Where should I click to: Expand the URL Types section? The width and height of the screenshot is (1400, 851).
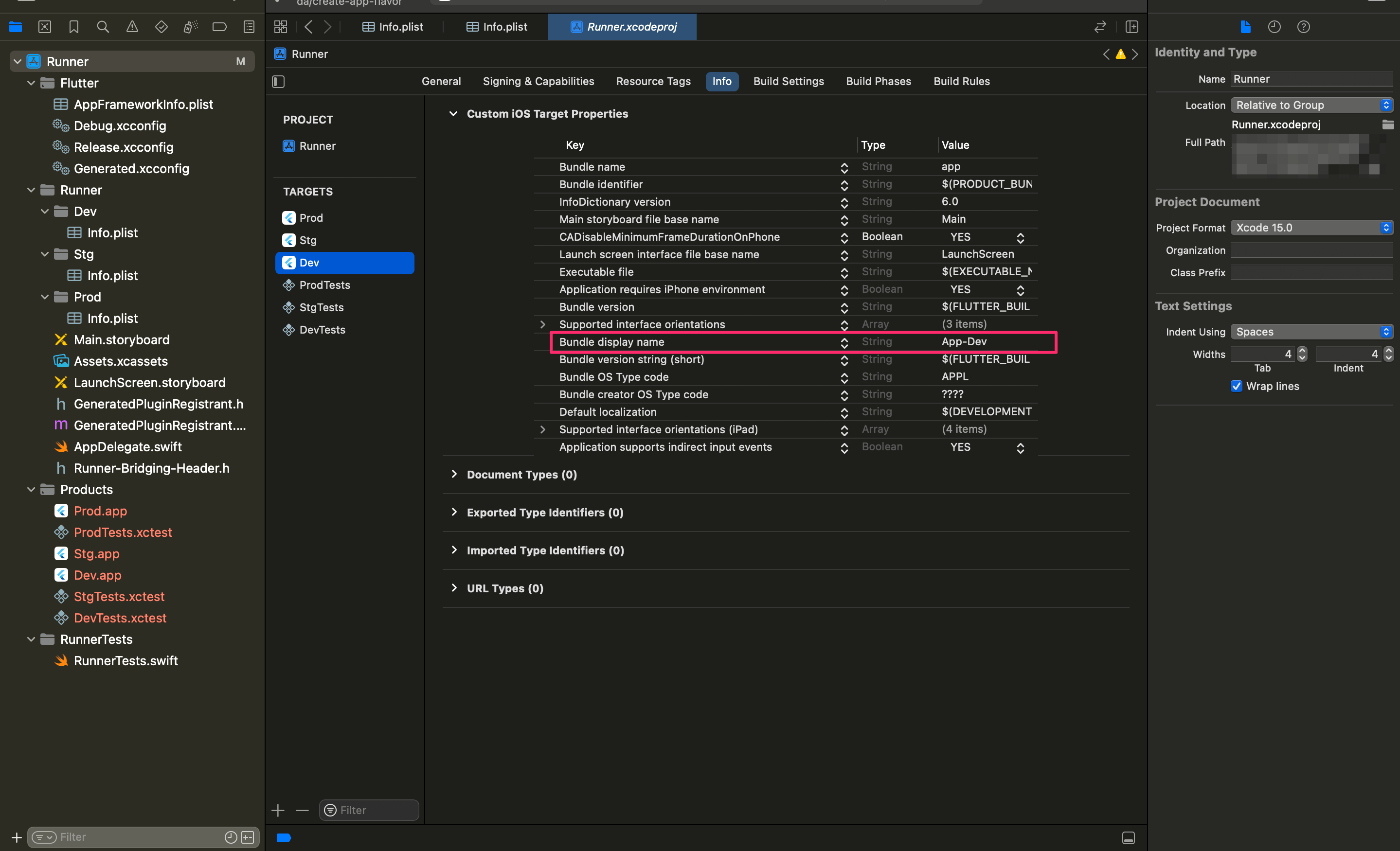point(454,589)
